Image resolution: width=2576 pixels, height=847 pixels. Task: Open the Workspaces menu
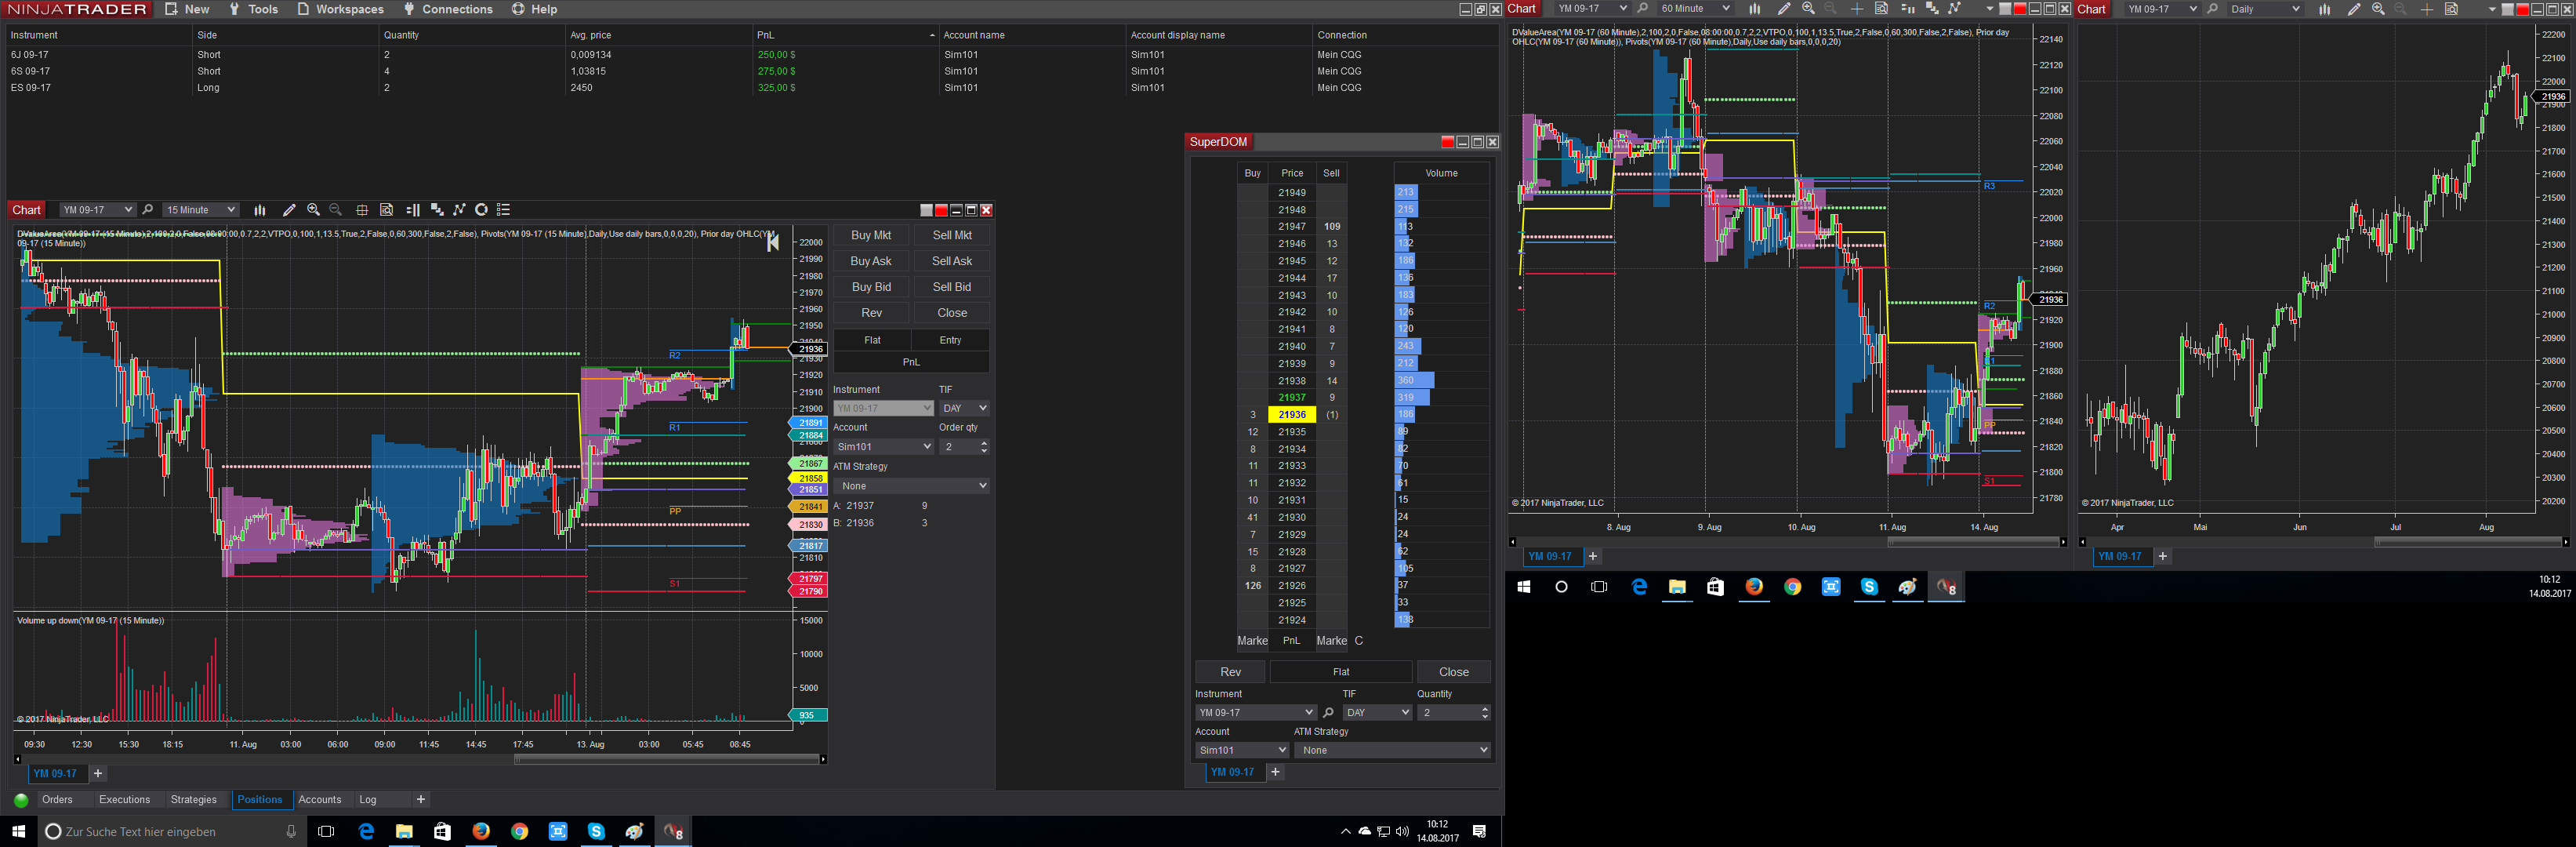(x=340, y=9)
